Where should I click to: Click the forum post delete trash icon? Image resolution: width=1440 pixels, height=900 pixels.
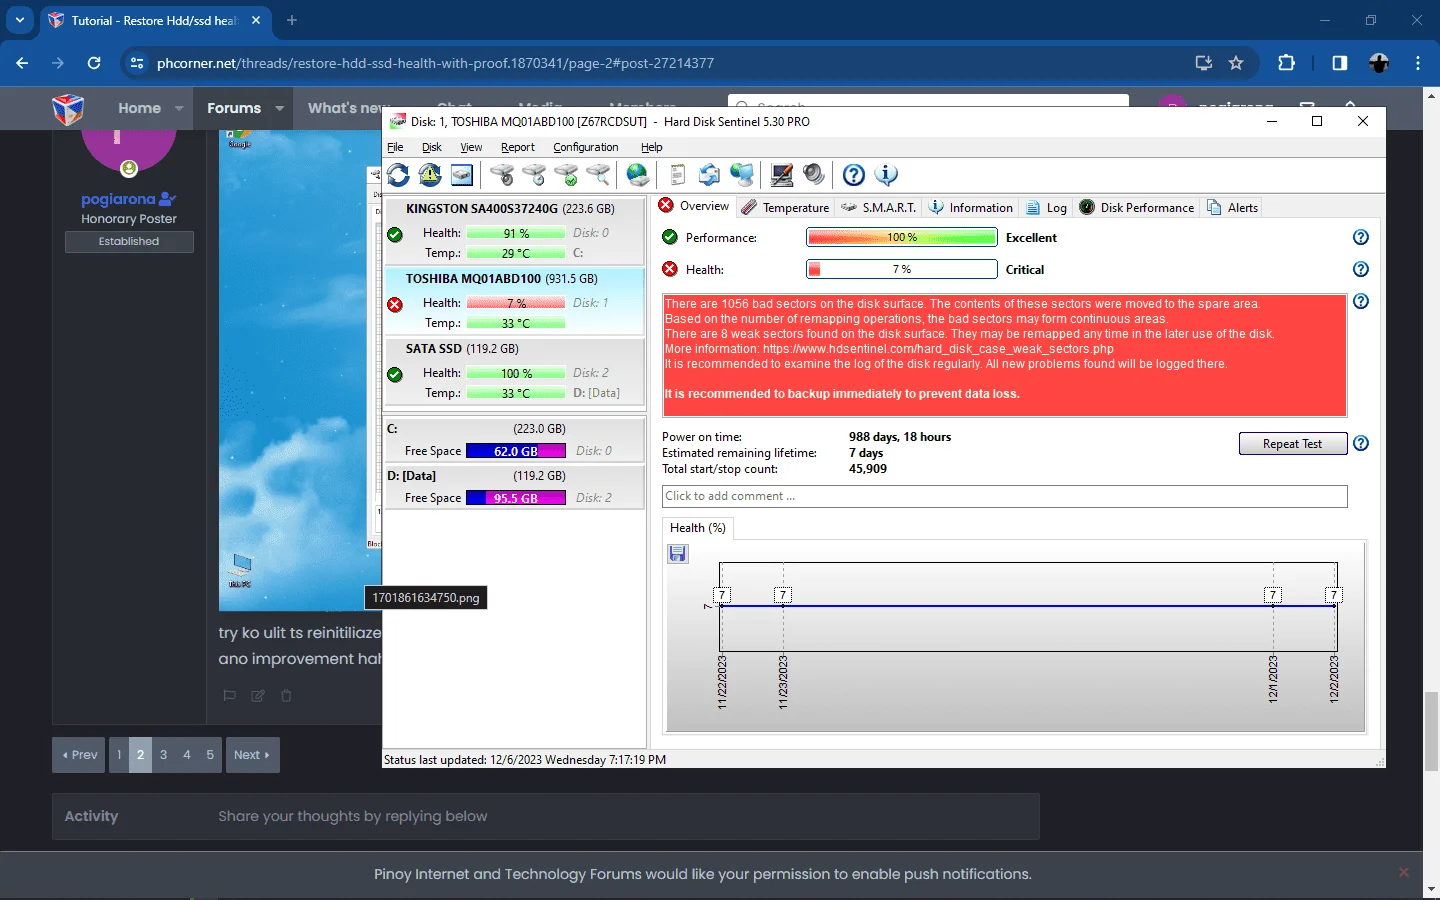(x=286, y=696)
